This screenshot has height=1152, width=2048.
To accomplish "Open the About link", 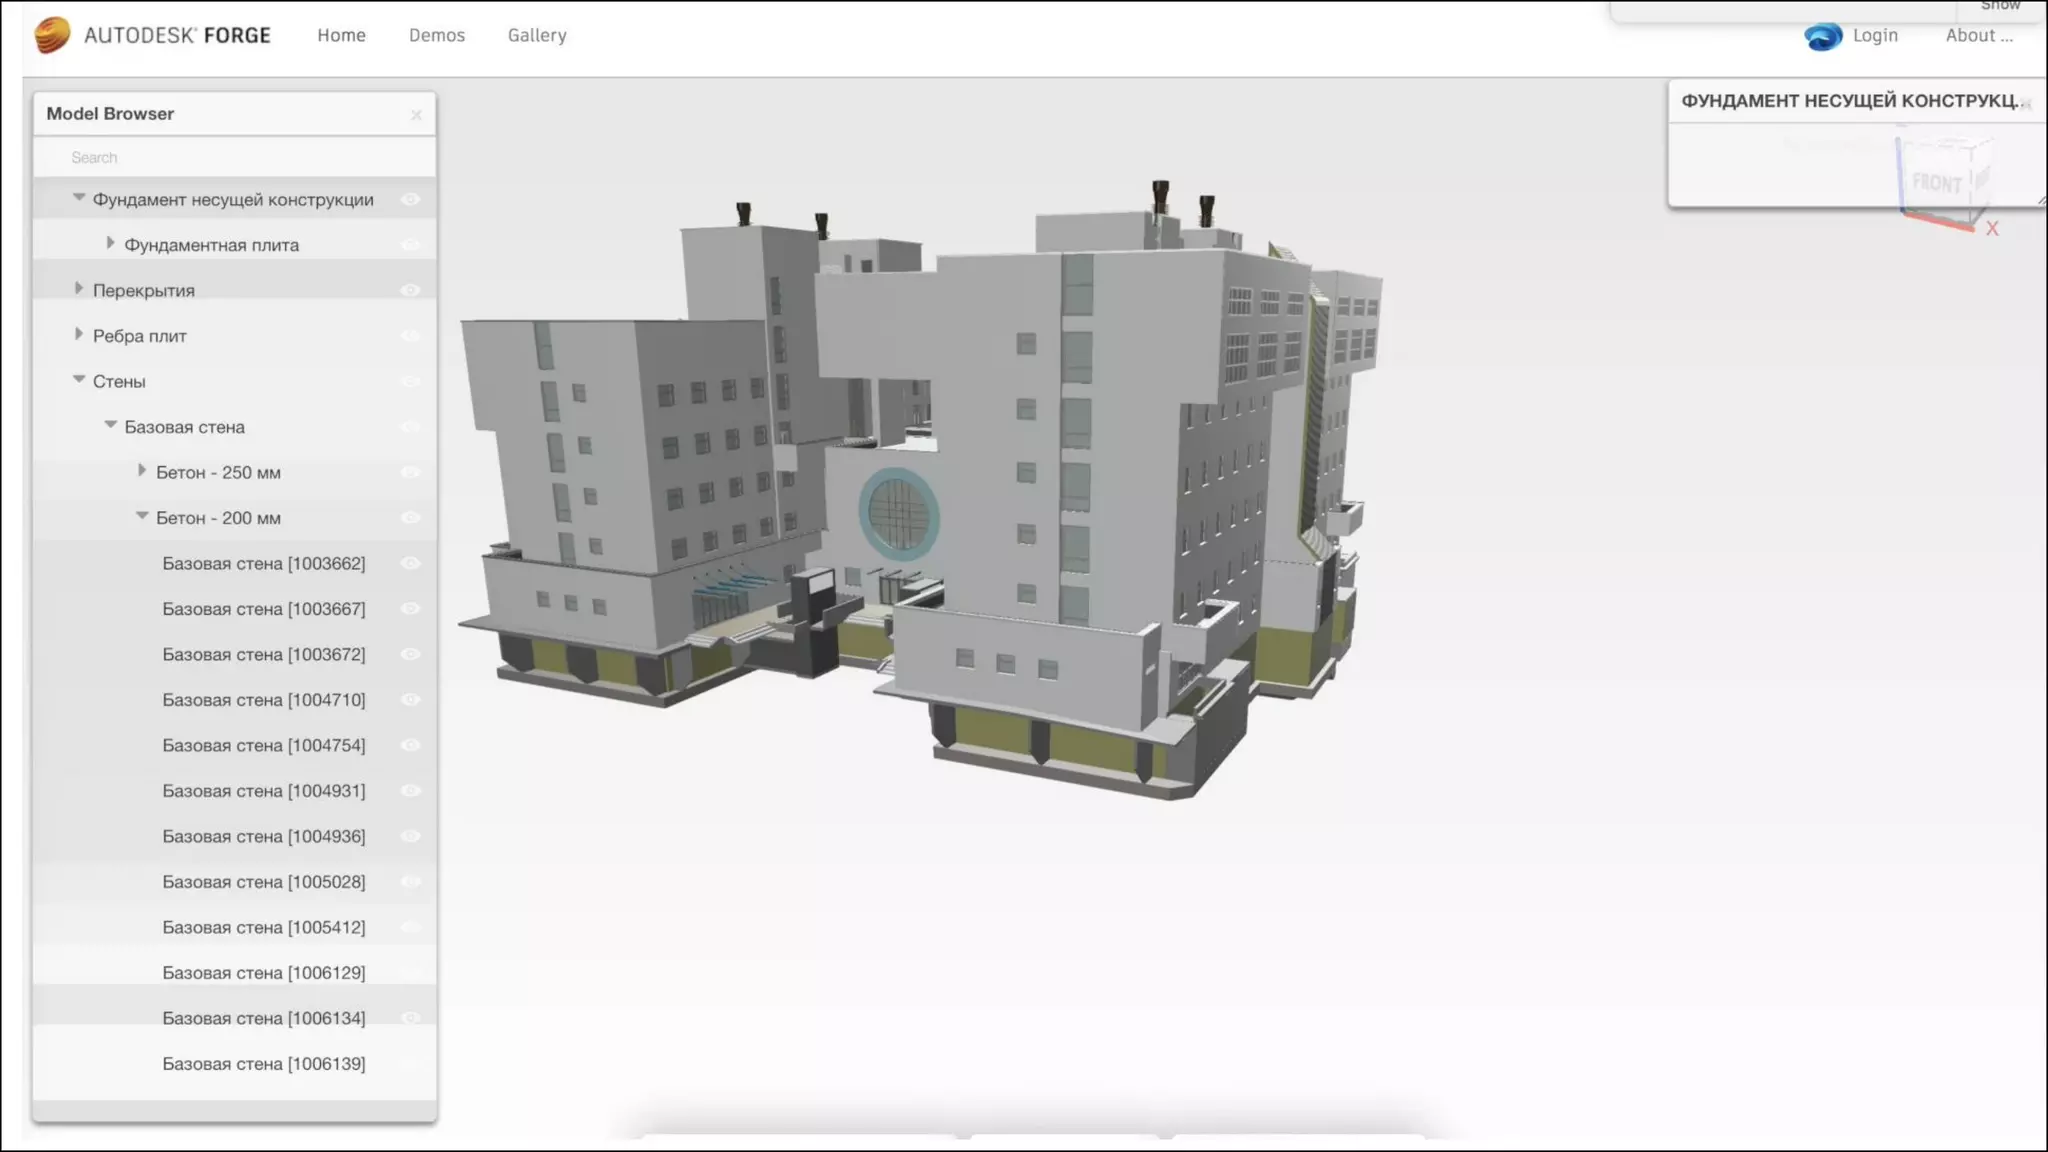I will 1978,35.
